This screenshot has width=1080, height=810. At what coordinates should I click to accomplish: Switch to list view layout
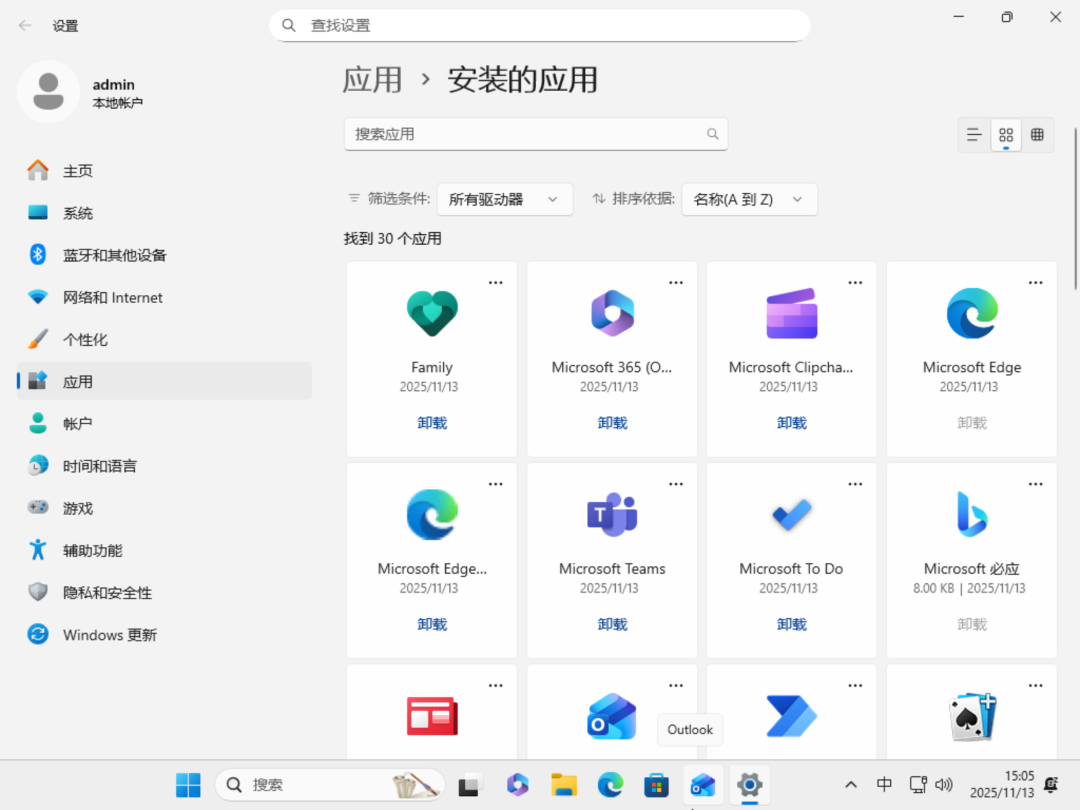click(x=974, y=135)
